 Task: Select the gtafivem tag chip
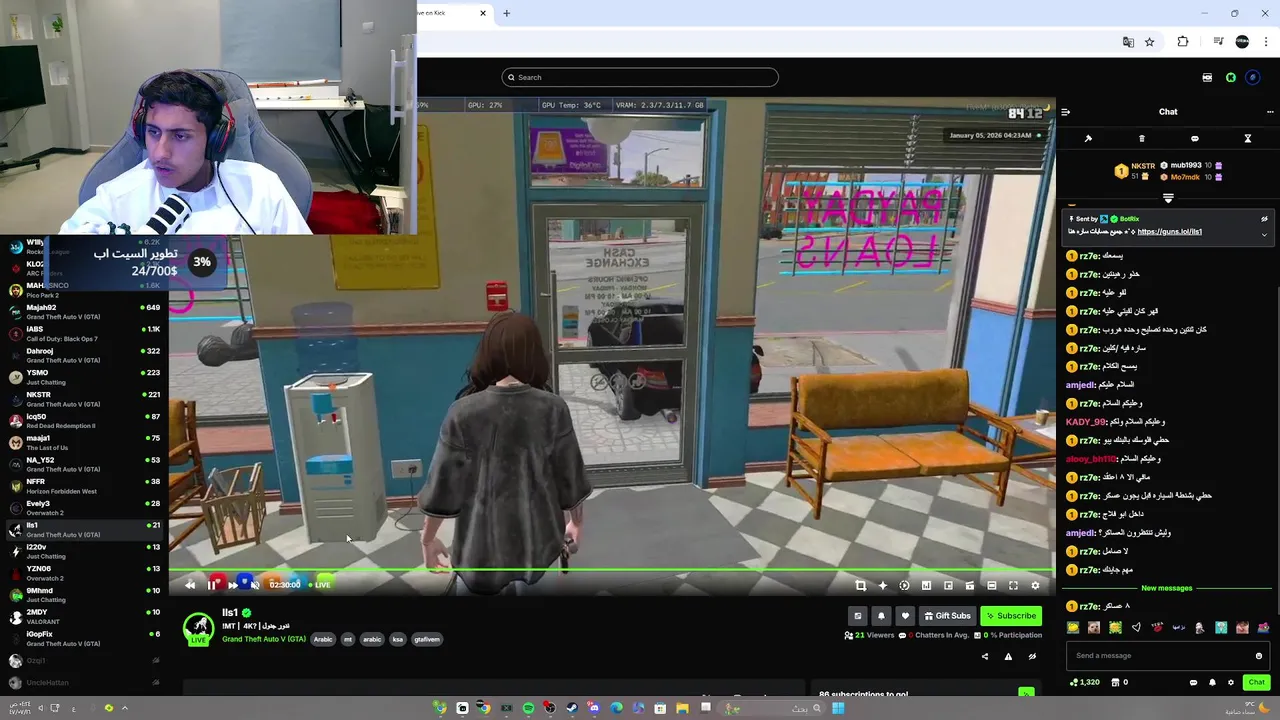[427, 639]
